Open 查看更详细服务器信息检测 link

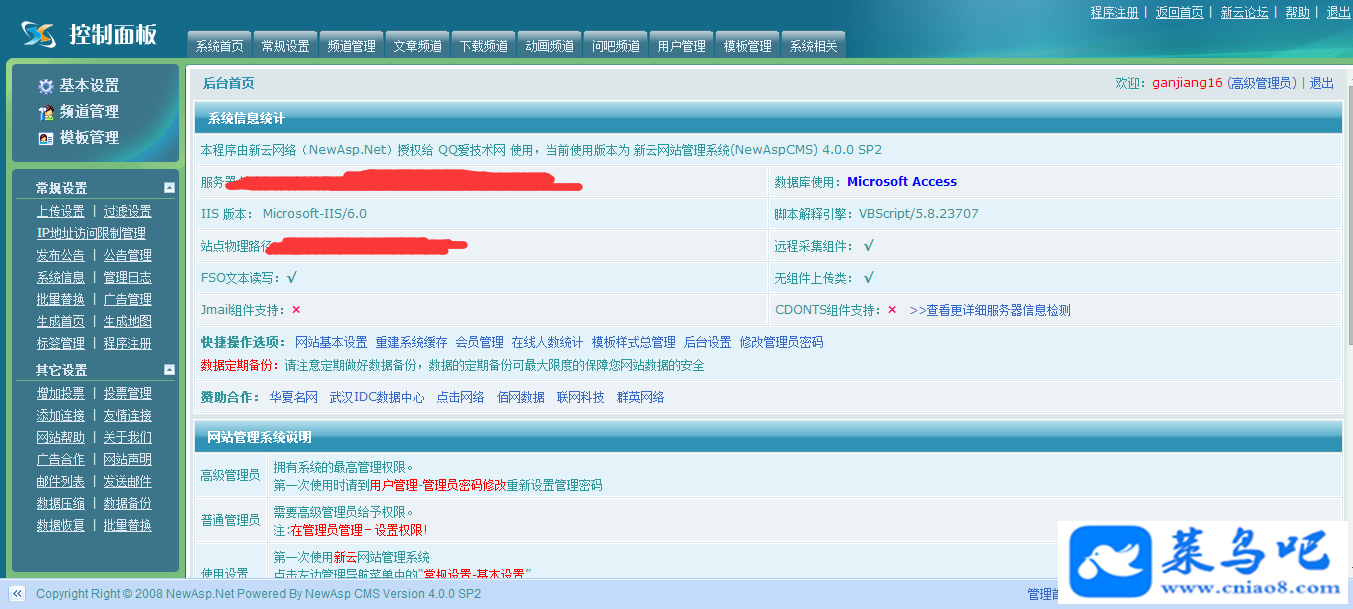coord(990,310)
